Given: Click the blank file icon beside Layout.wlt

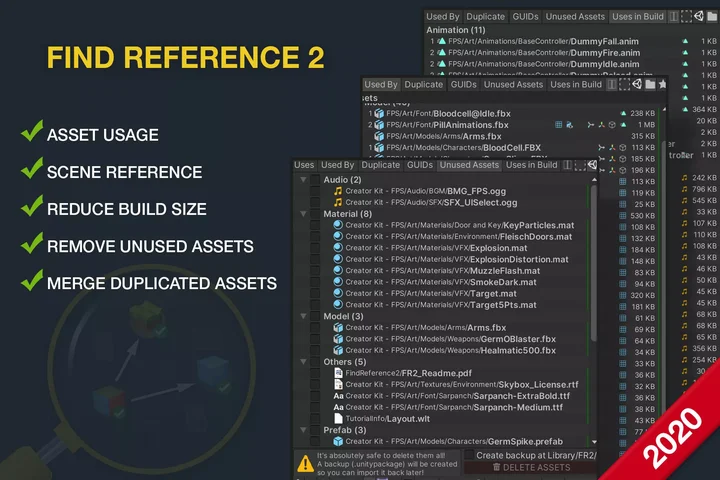Looking at the screenshot, I should [338, 418].
